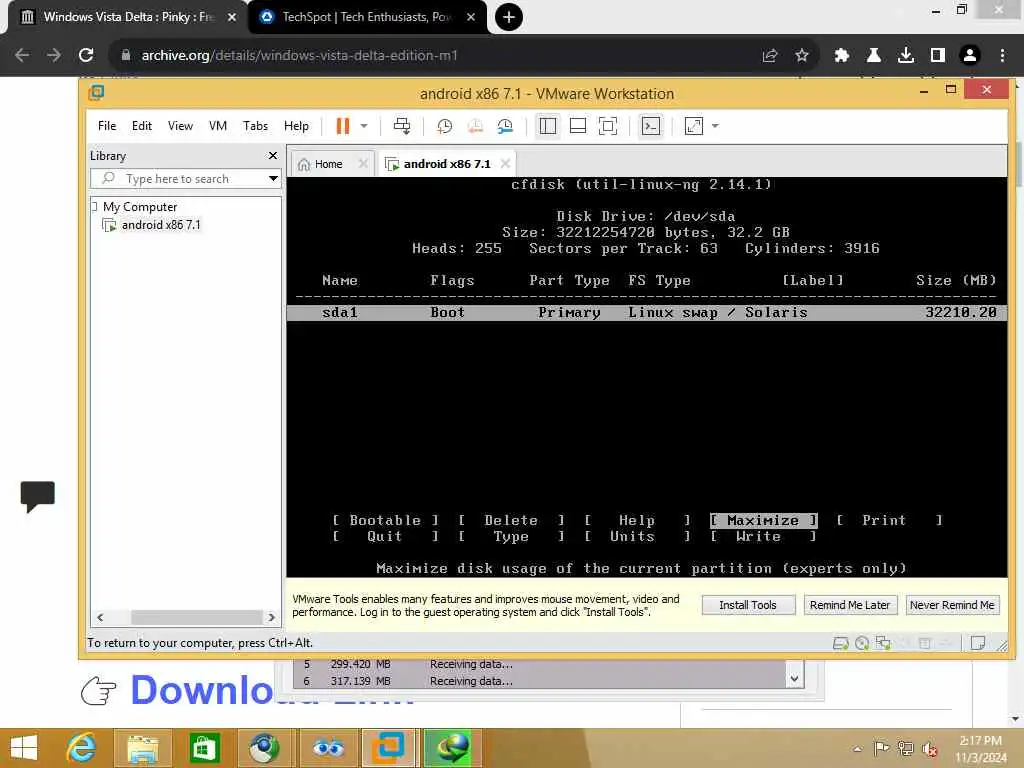This screenshot has height=768, width=1024.
Task: Revert to previous snapshot icon
Action: [475, 126]
